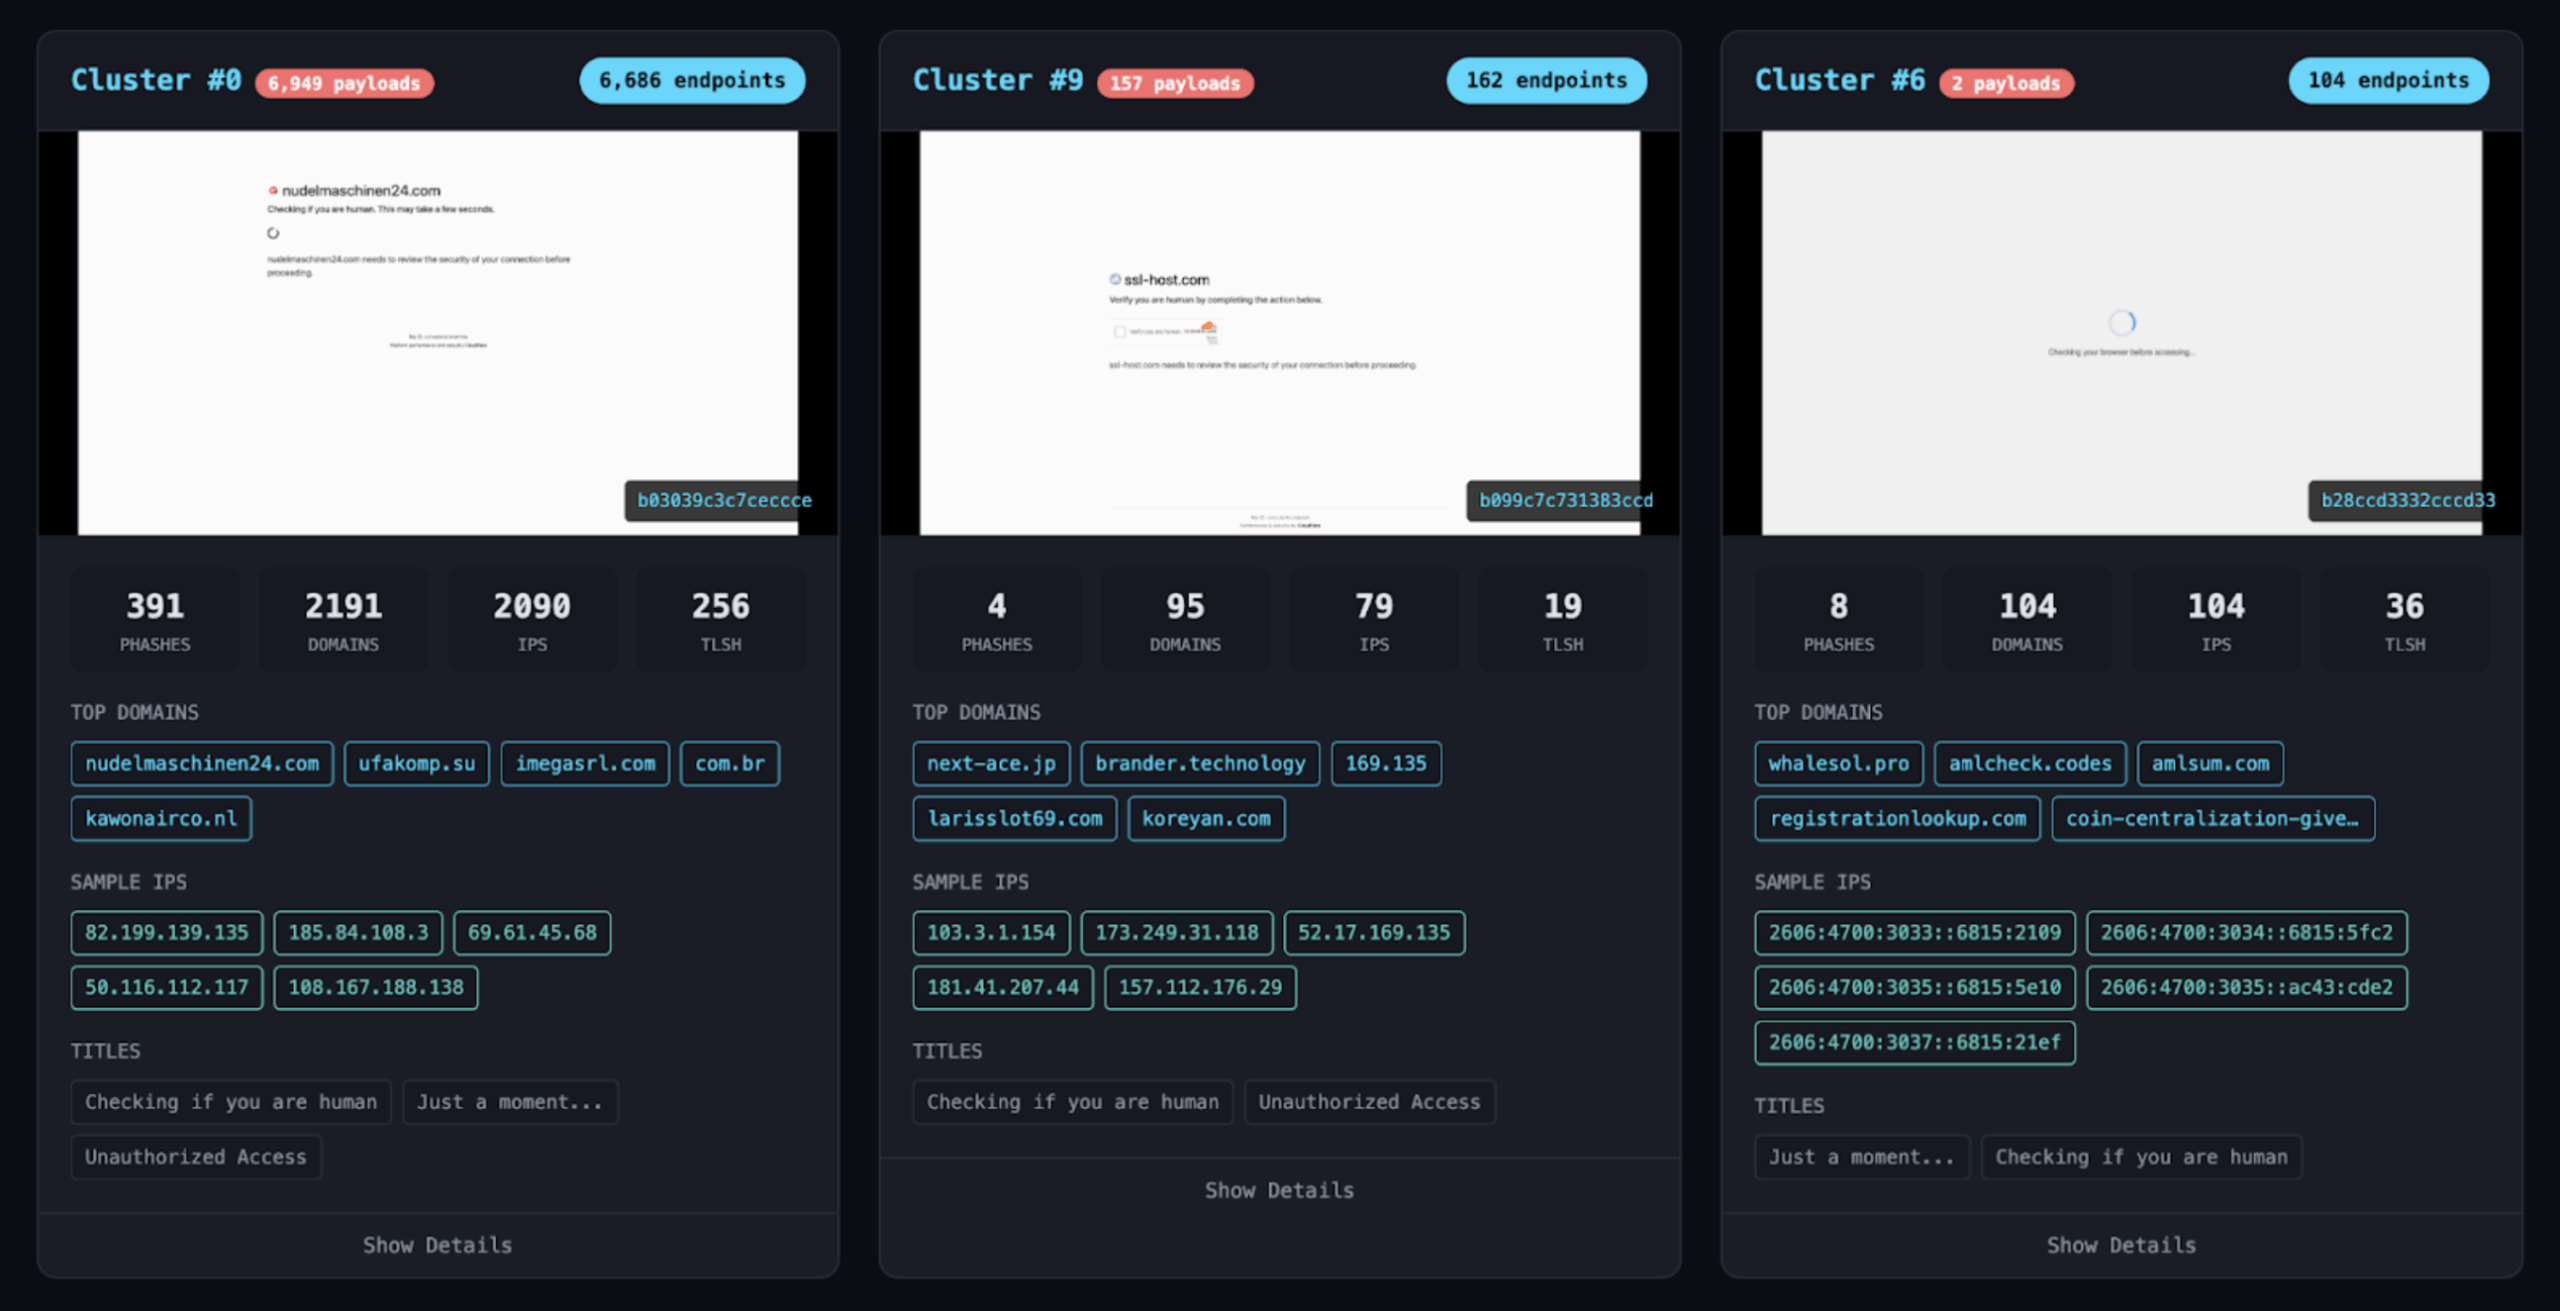Open the Cluster #0 screenshot thumbnail

[437, 332]
